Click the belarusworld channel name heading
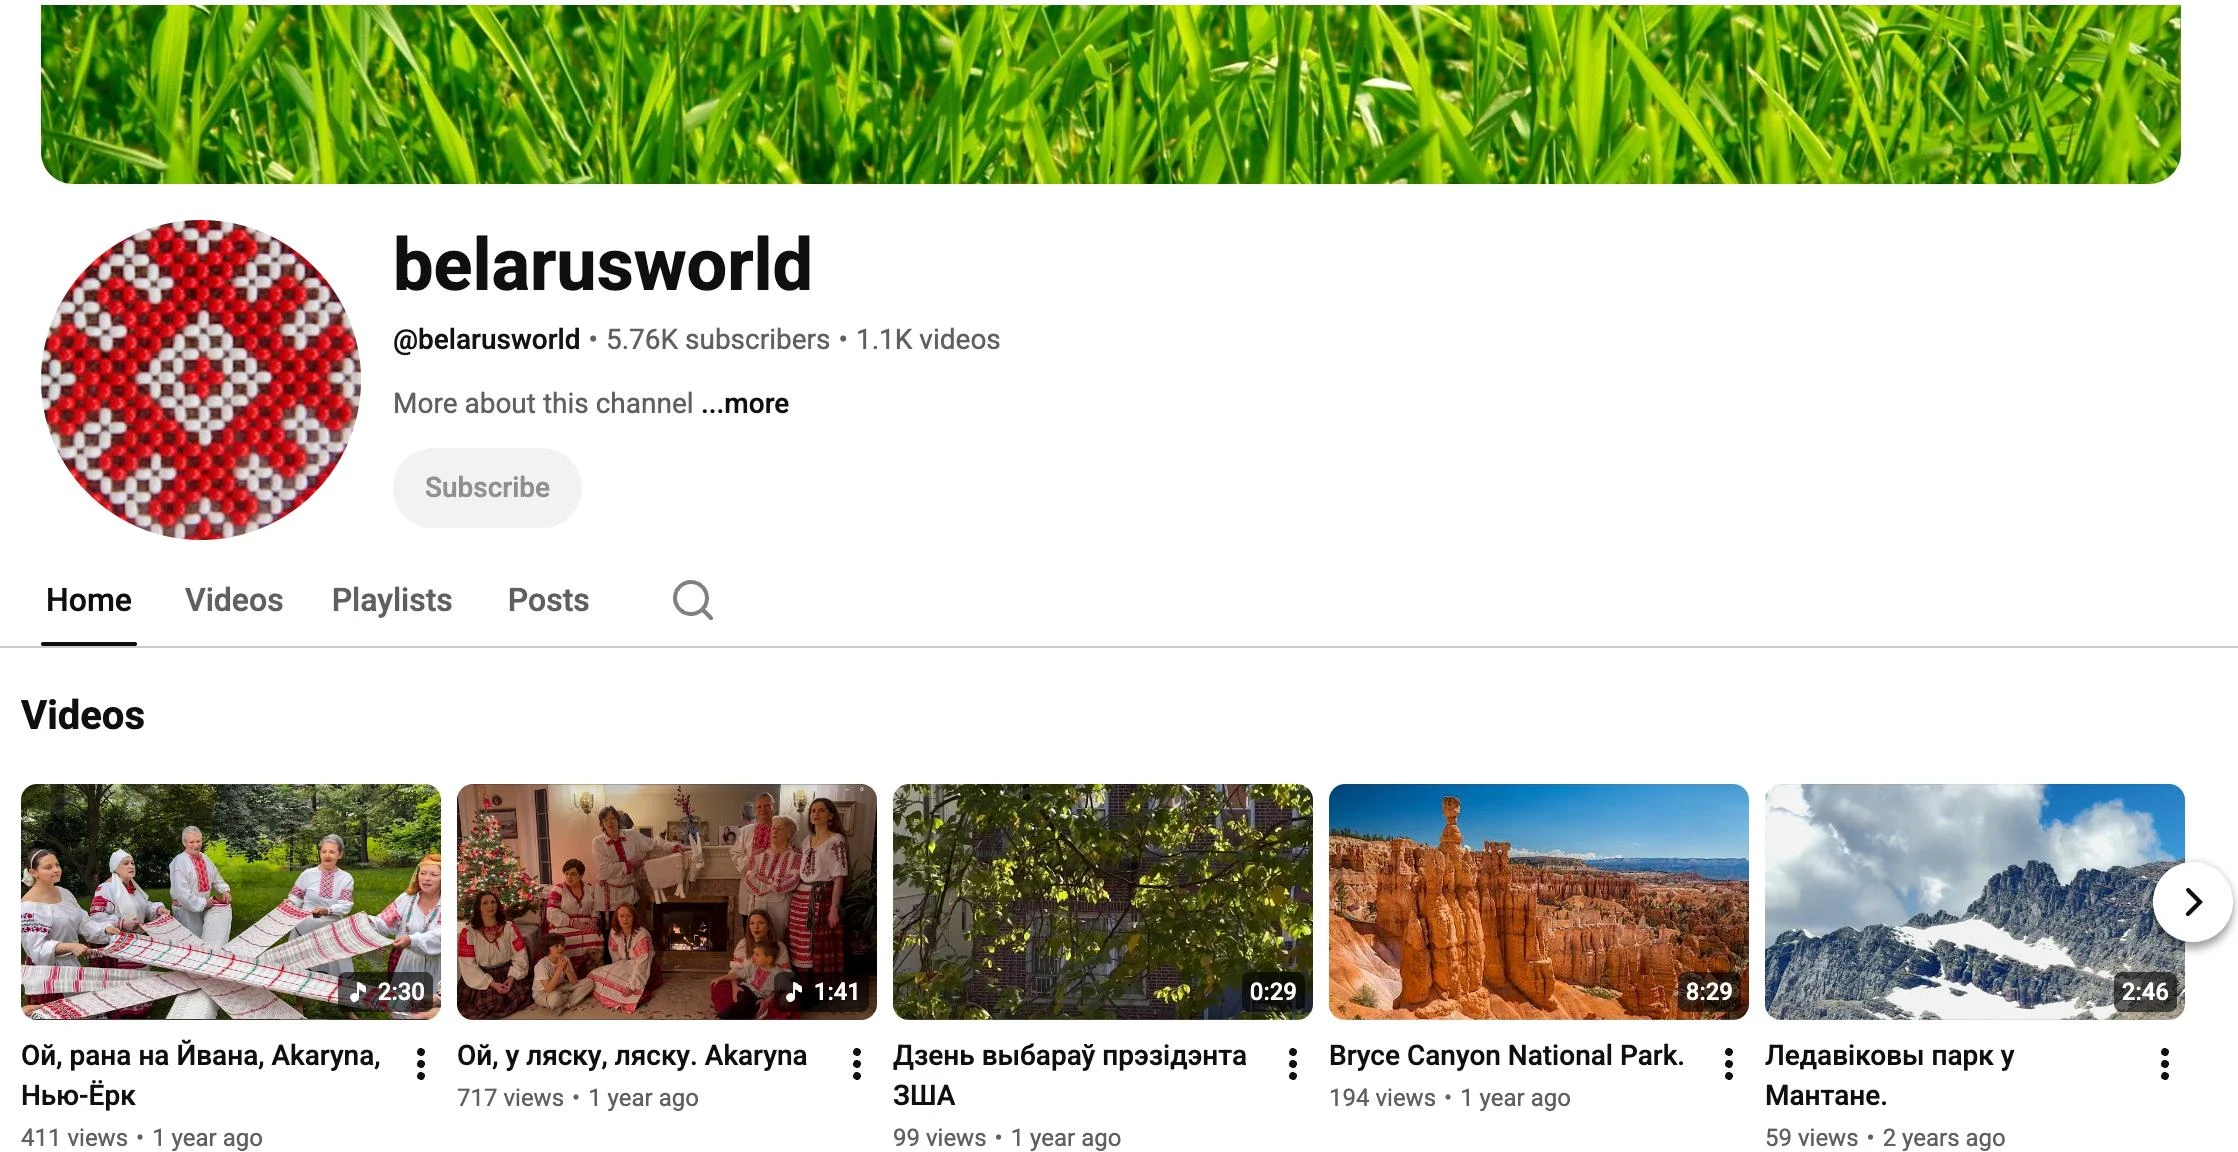Viewport: 2238px width, 1152px height. coord(603,265)
